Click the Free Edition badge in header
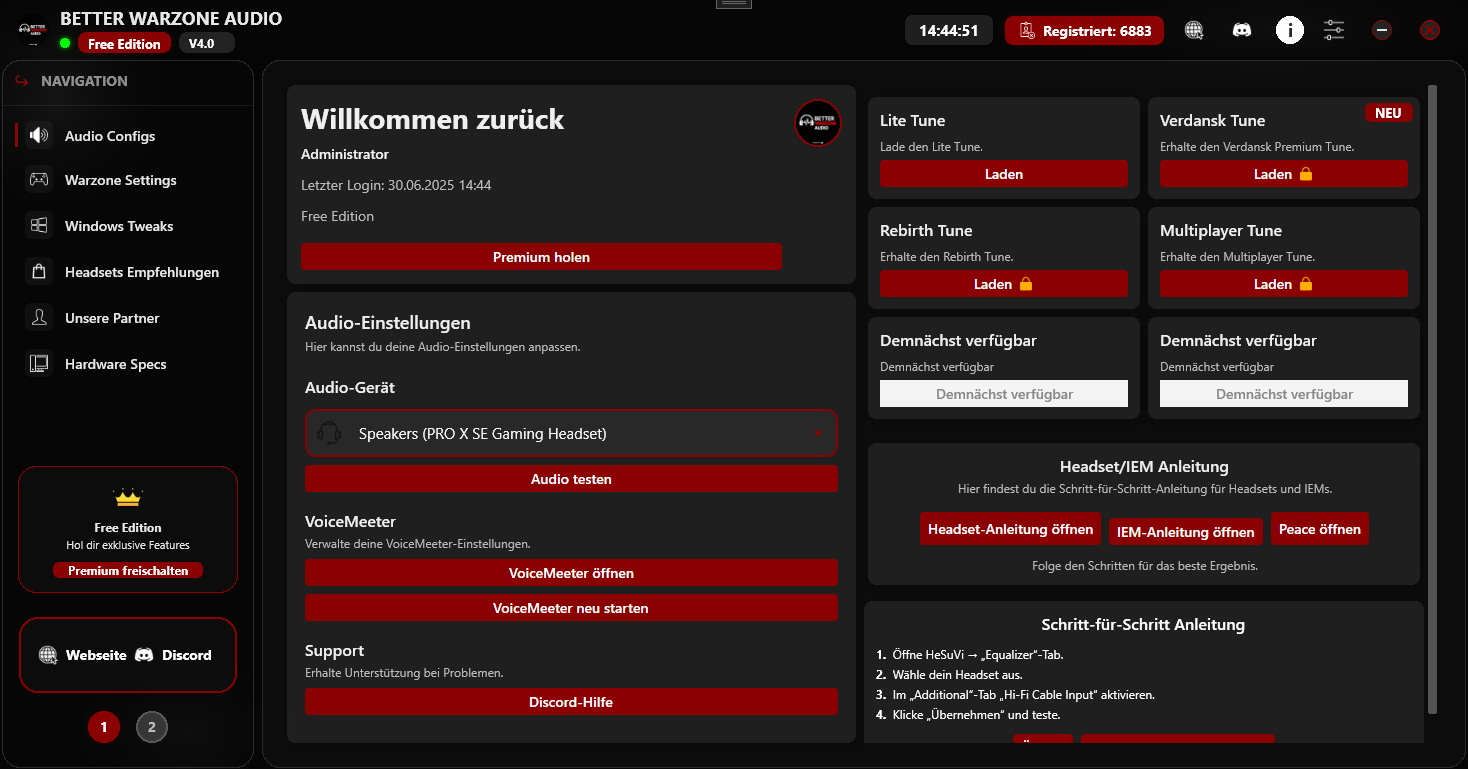The image size is (1468, 769). (x=124, y=44)
